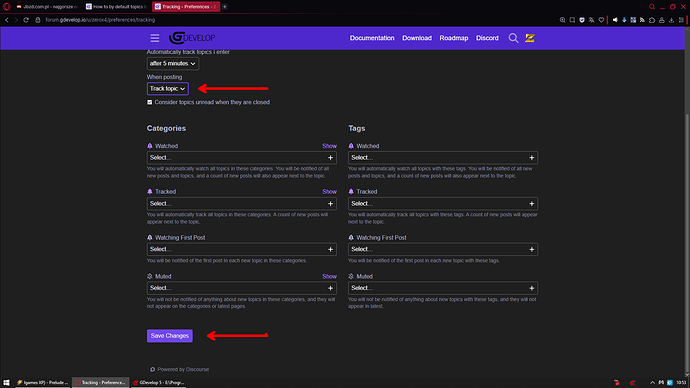Image resolution: width=690 pixels, height=388 pixels.
Task: Reload the current page
Action: coord(26,20)
